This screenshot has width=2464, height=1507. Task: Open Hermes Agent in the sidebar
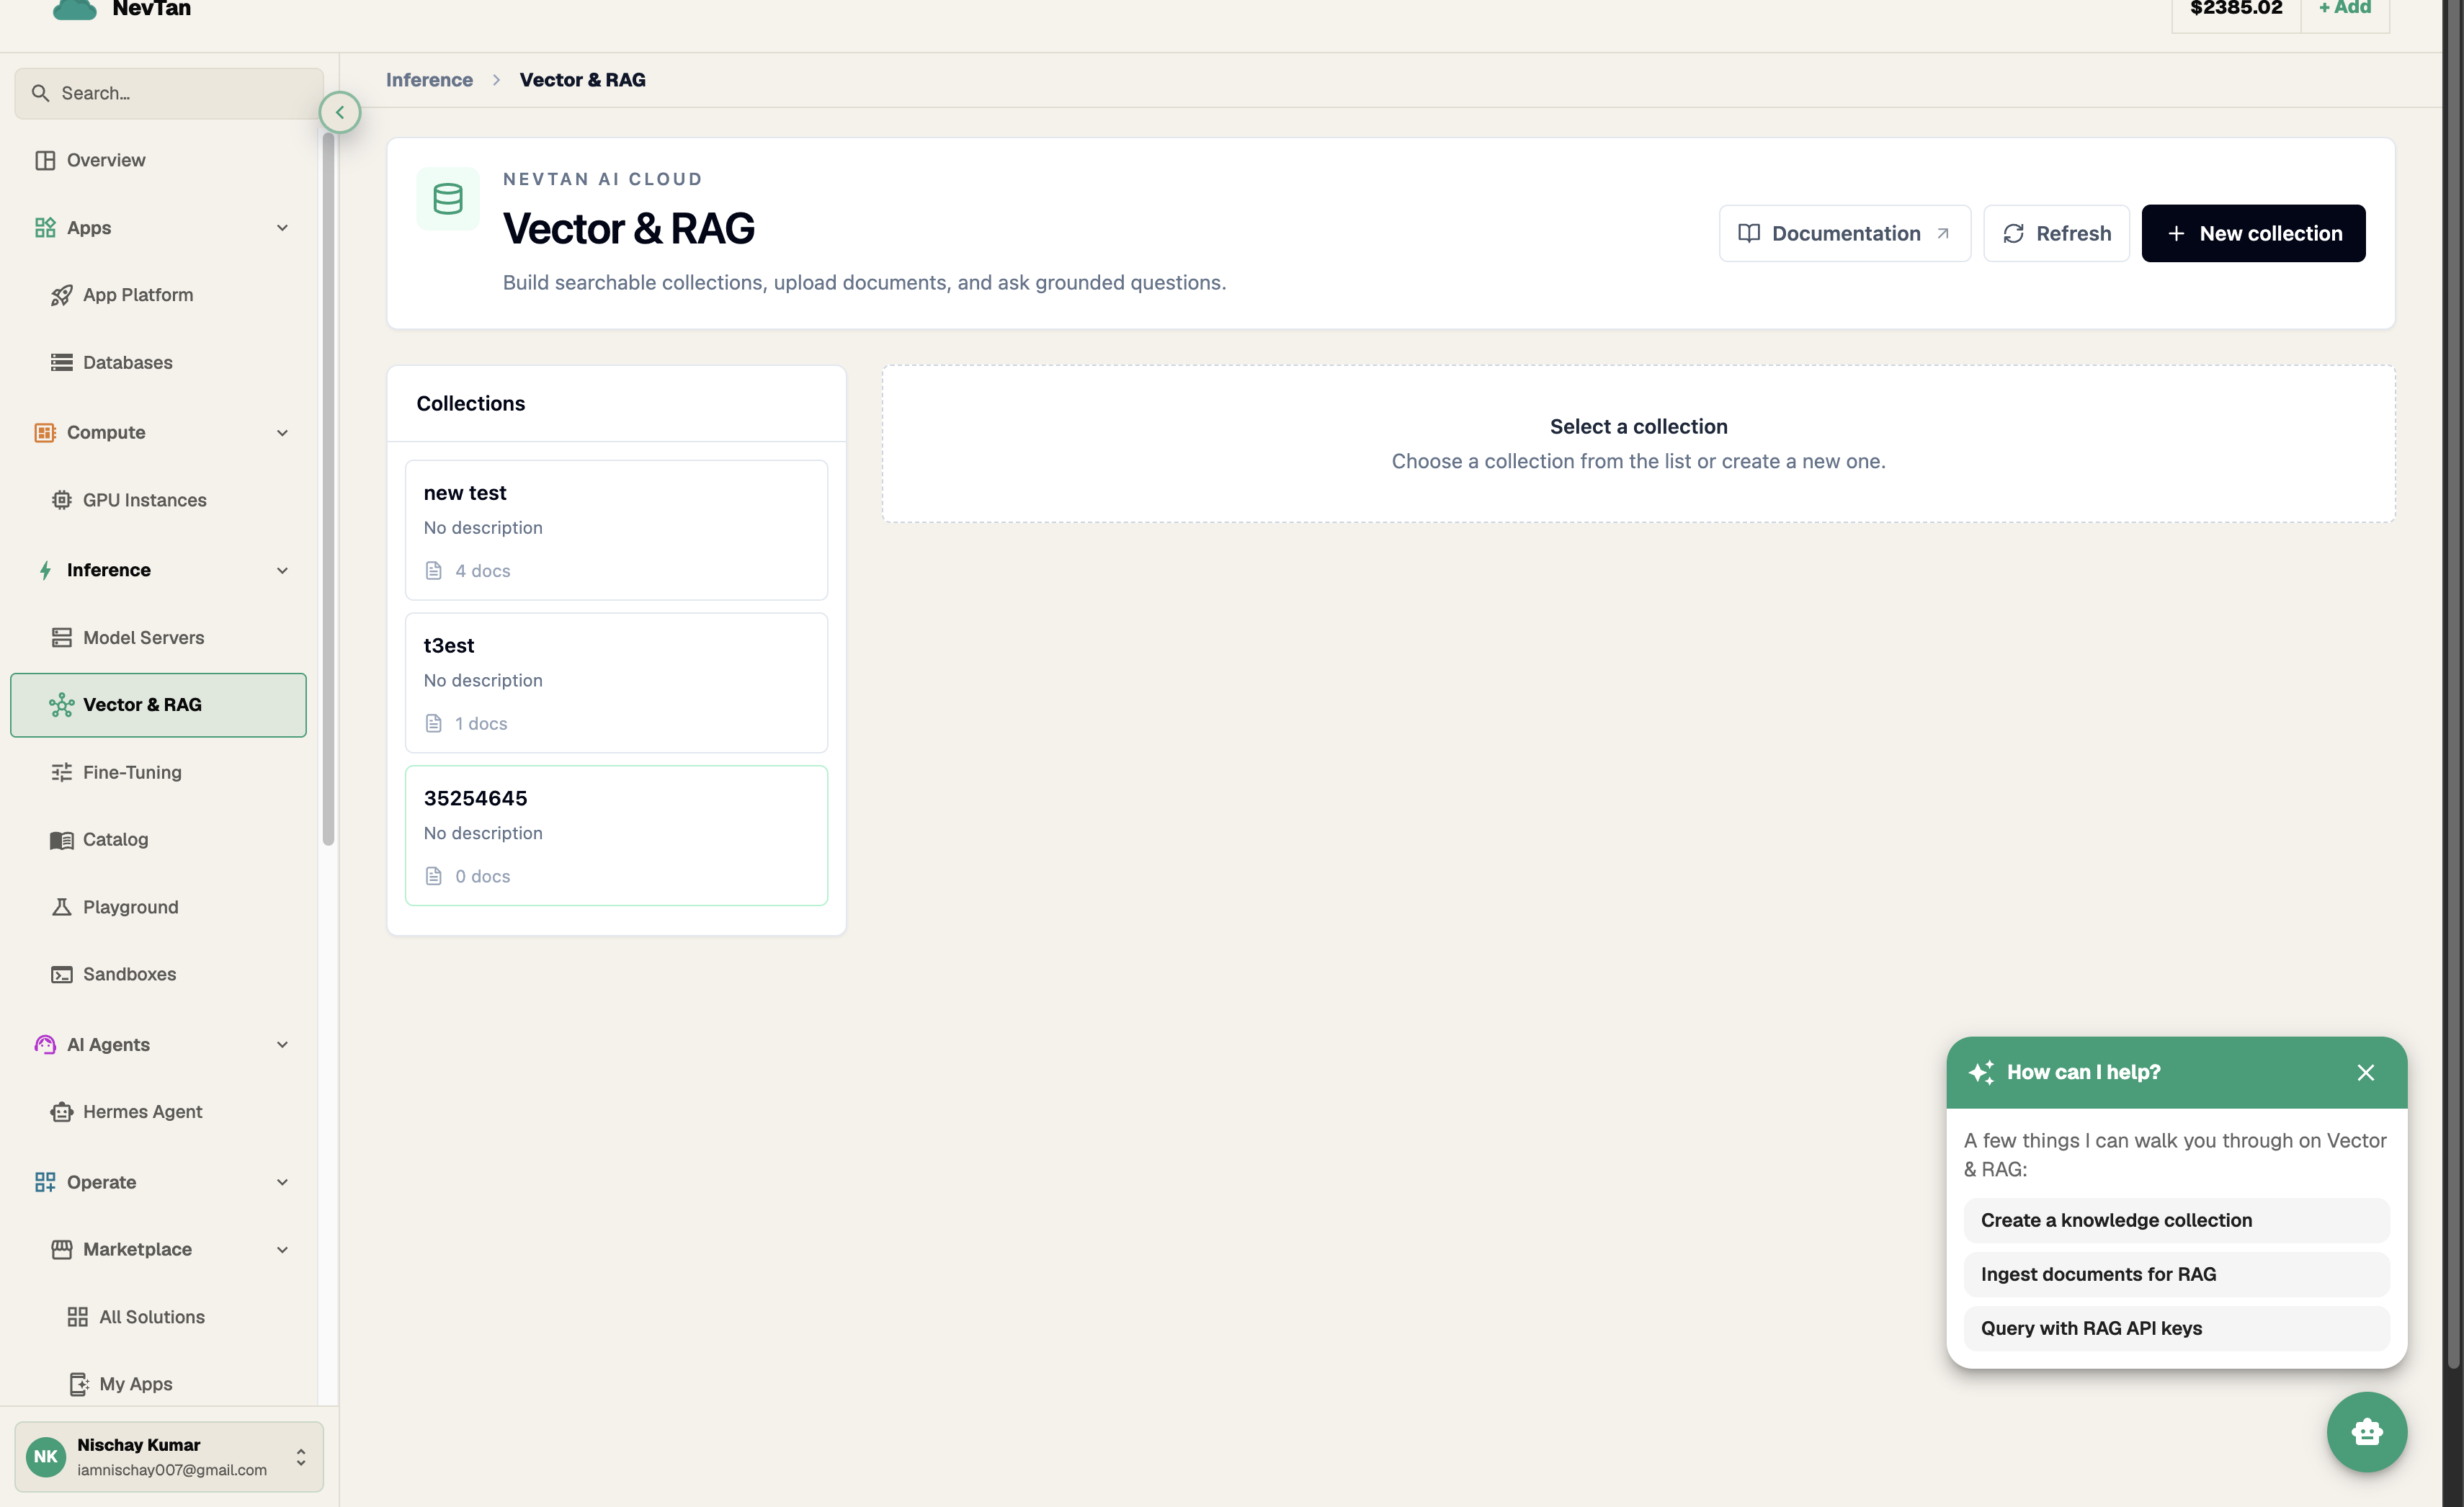pos(158,1112)
